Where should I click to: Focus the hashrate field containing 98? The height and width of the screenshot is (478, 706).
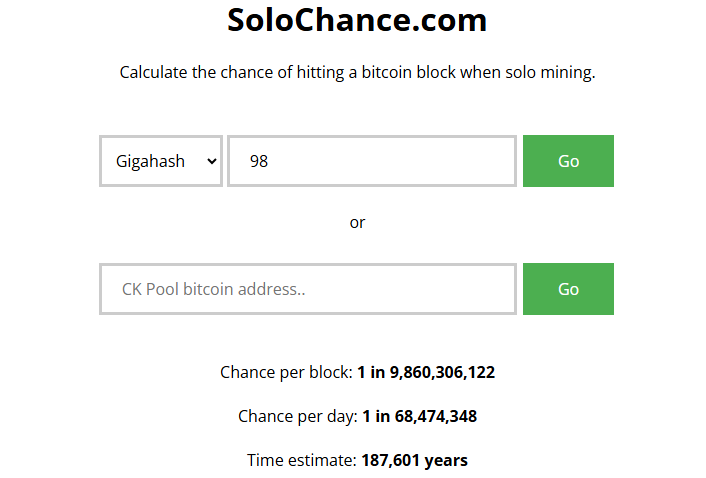[x=372, y=161]
